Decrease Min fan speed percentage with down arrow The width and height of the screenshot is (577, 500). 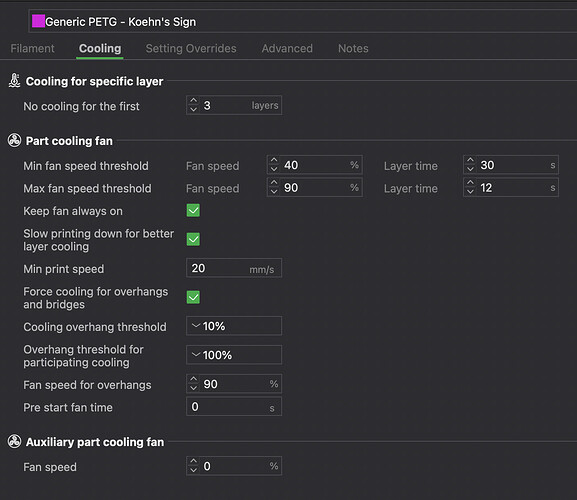pyautogui.click(x=274, y=169)
